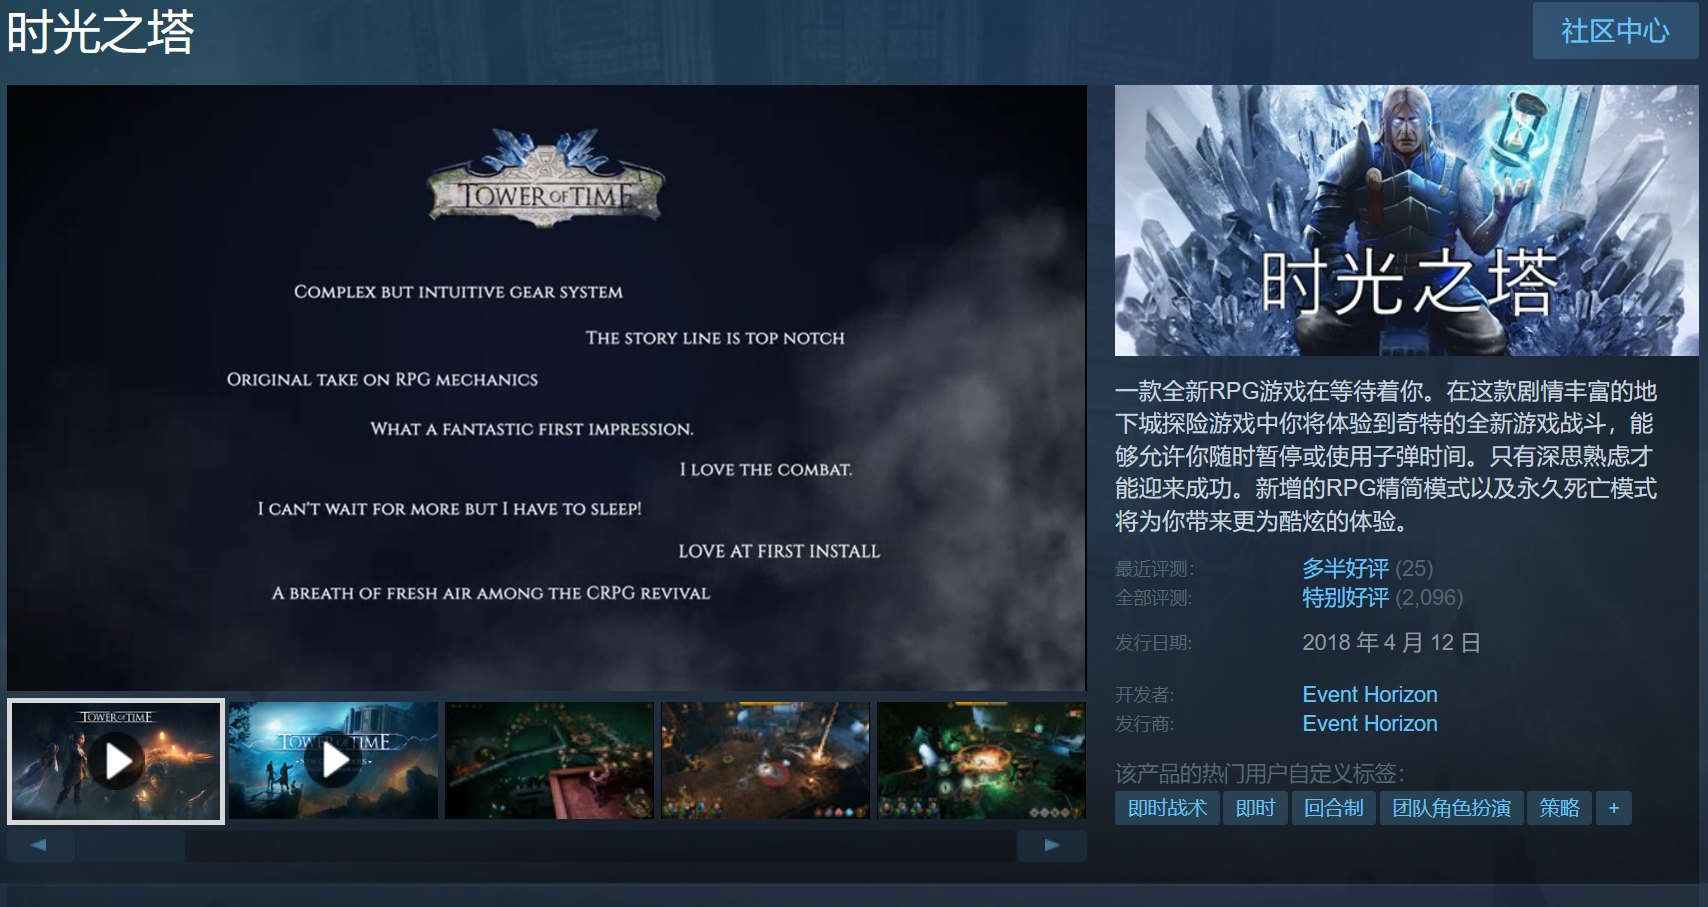Open the 特别好评 all reviews link
The height and width of the screenshot is (907, 1708).
pyautogui.click(x=1345, y=598)
